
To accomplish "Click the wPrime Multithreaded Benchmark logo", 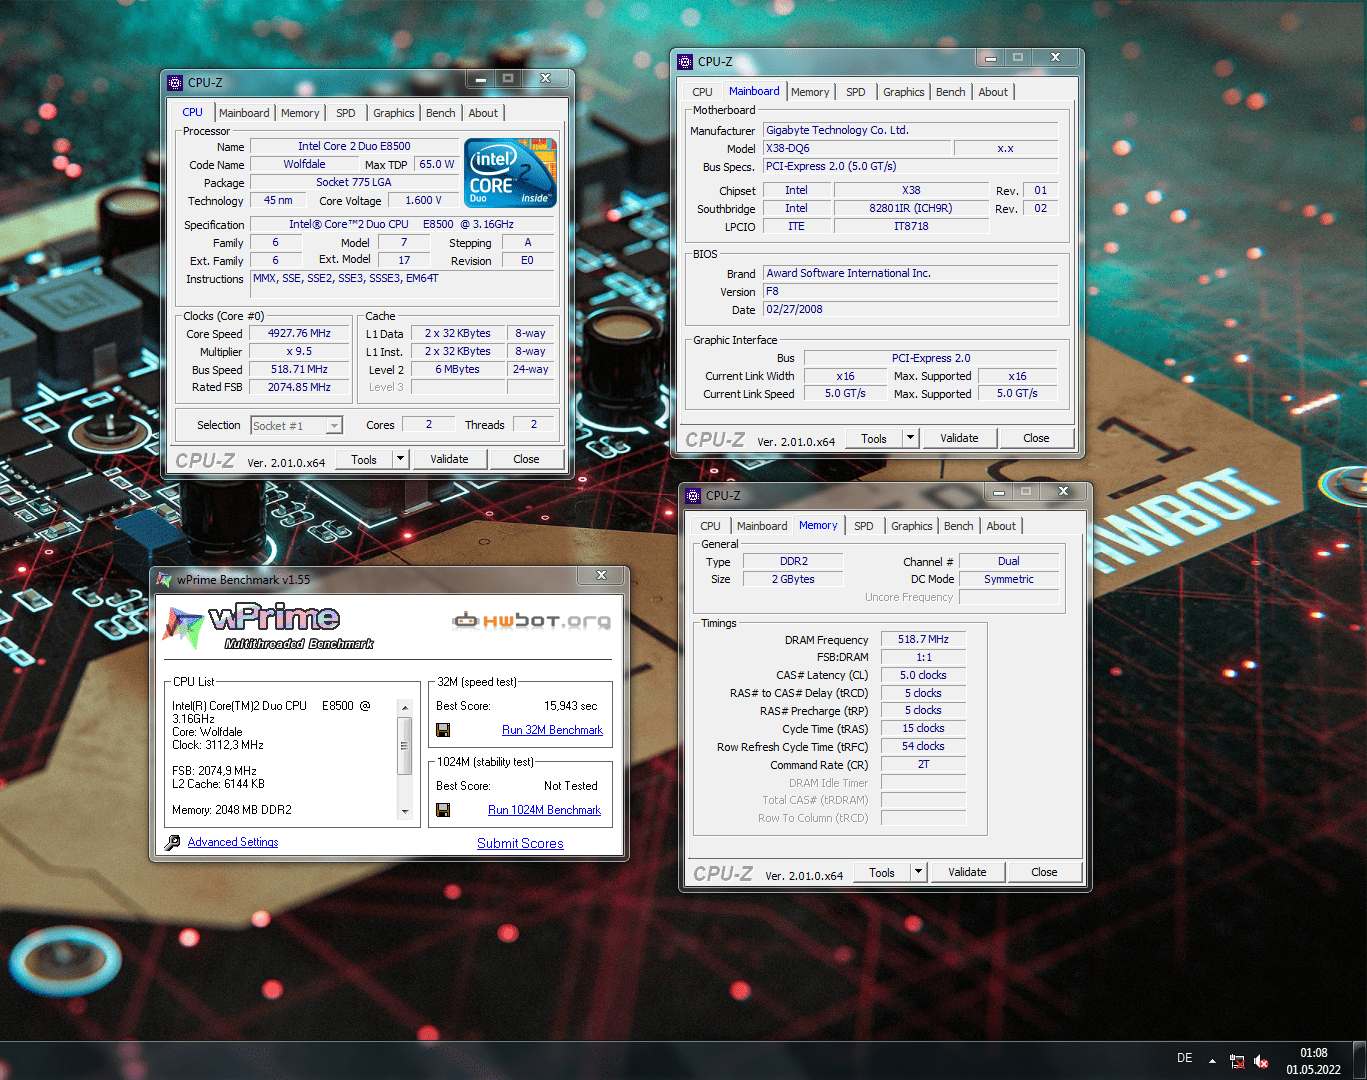I will click(x=267, y=627).
